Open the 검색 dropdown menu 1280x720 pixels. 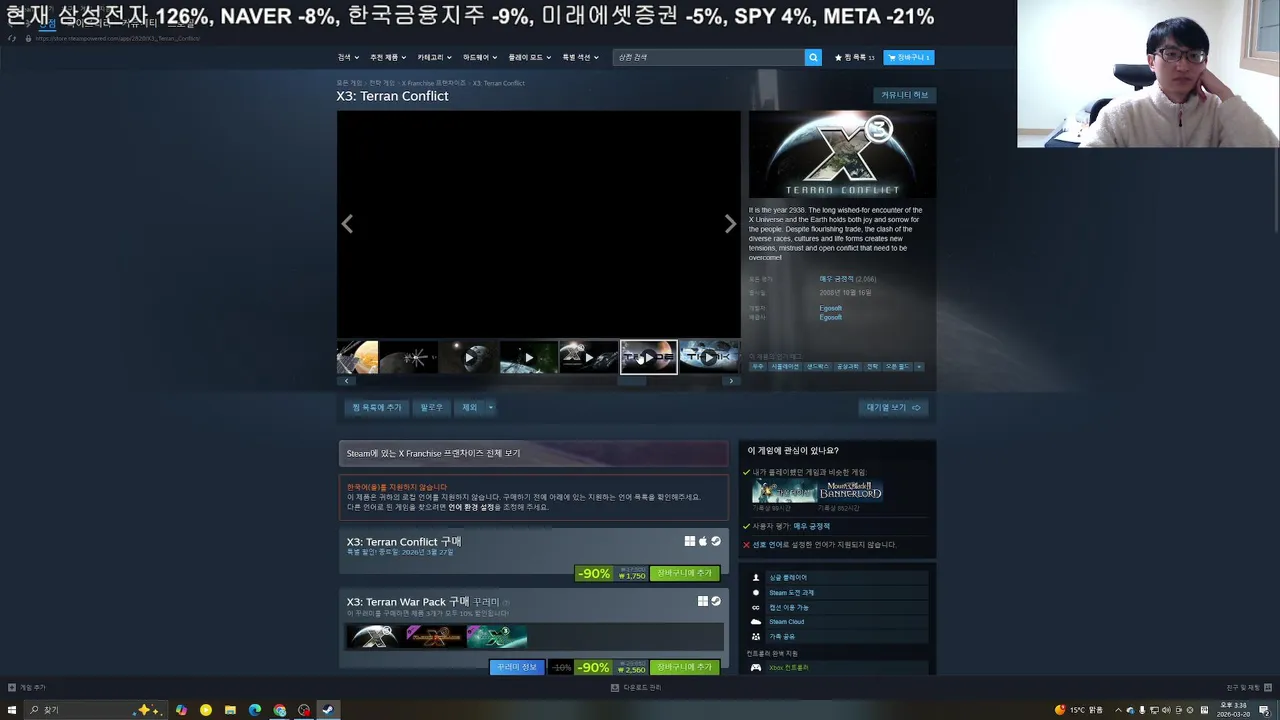tap(348, 58)
